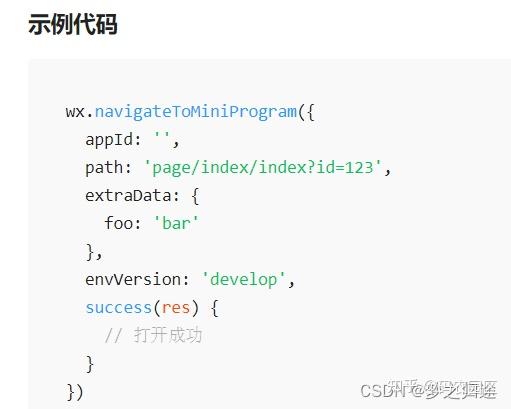The image size is (511, 409).
Task: Click the 'bar' string value
Action: point(176,223)
